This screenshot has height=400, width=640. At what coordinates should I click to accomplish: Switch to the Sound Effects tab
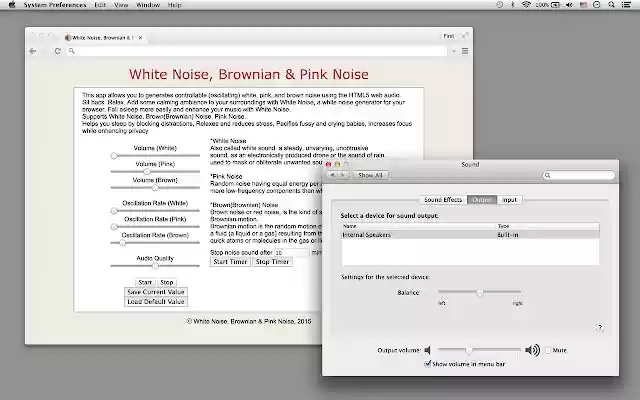[443, 200]
